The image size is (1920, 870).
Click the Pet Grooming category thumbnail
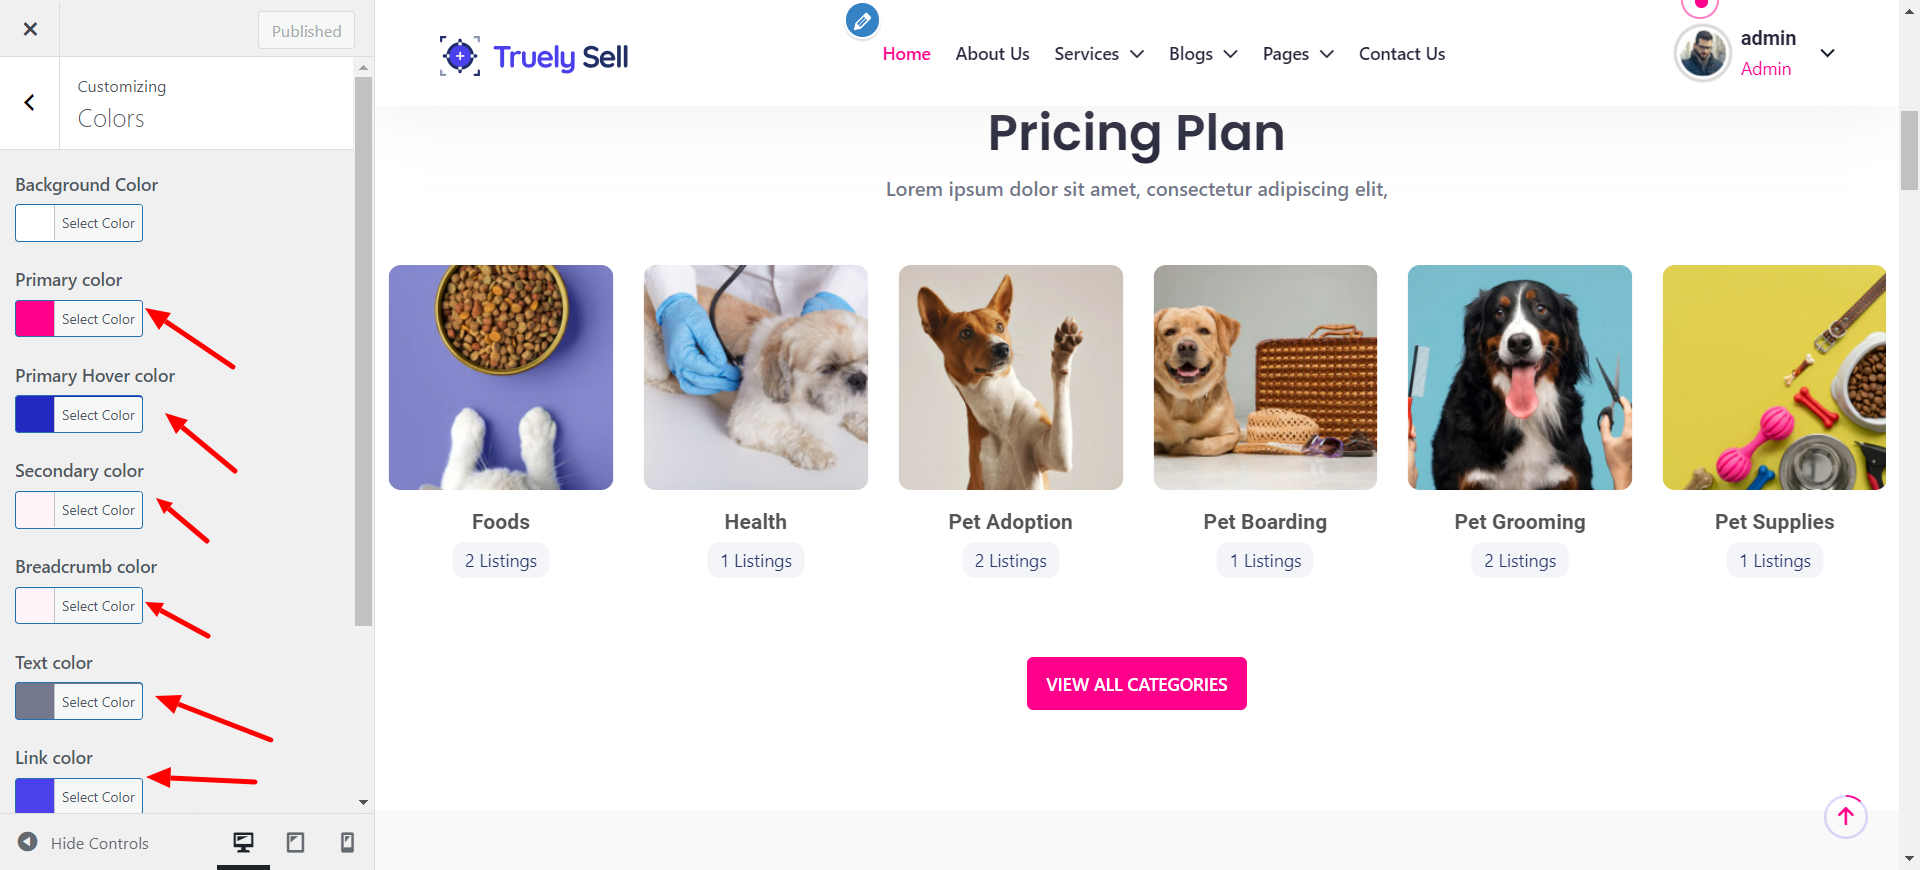1519,377
